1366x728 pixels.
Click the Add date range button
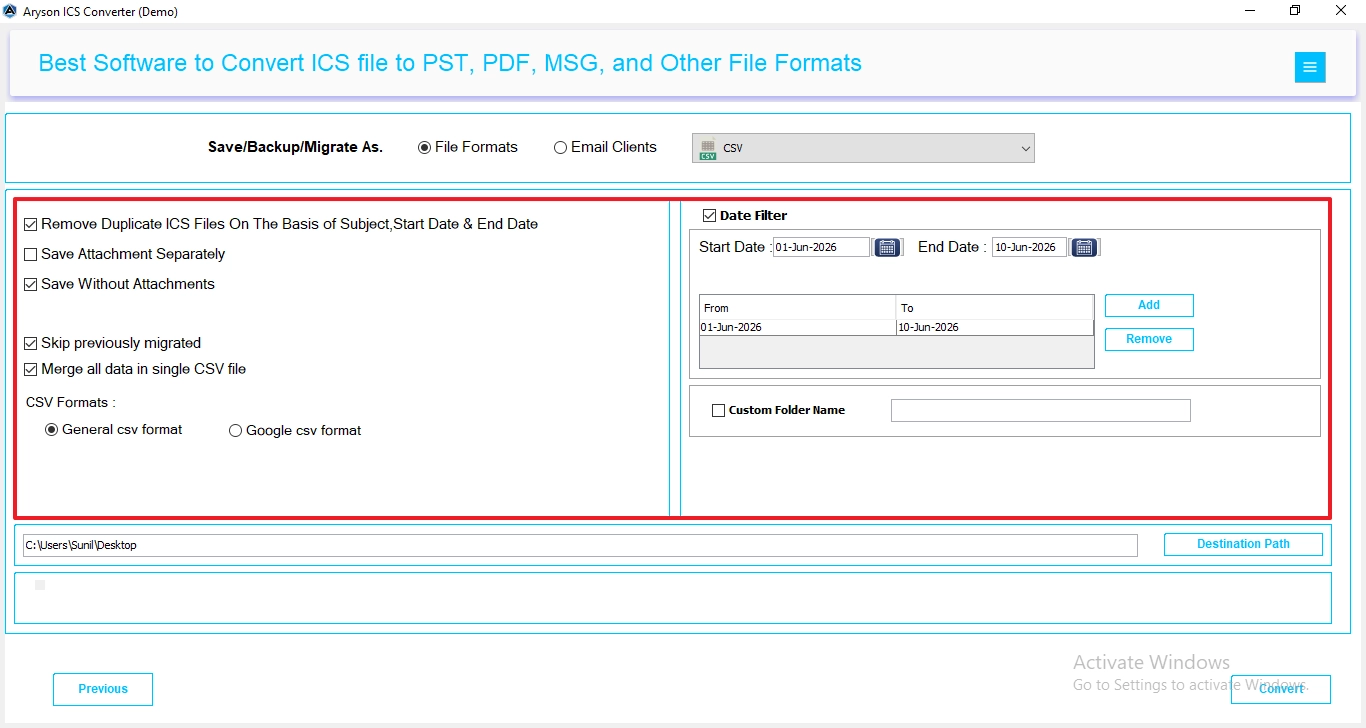point(1149,305)
